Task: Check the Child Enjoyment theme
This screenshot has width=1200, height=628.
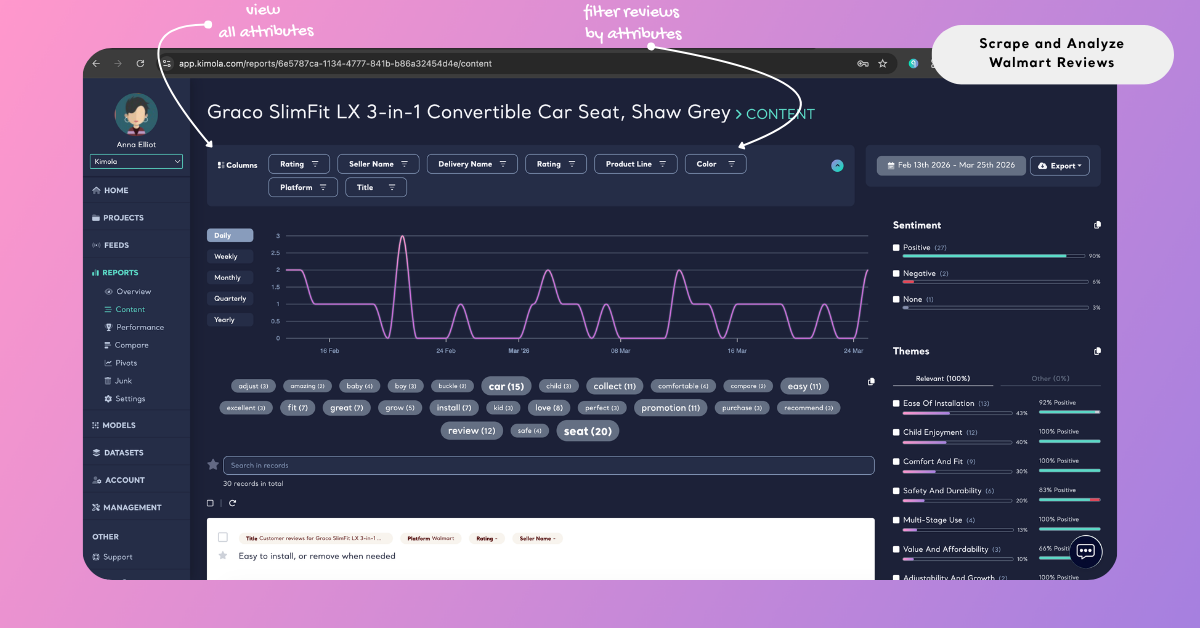Action: (896, 432)
